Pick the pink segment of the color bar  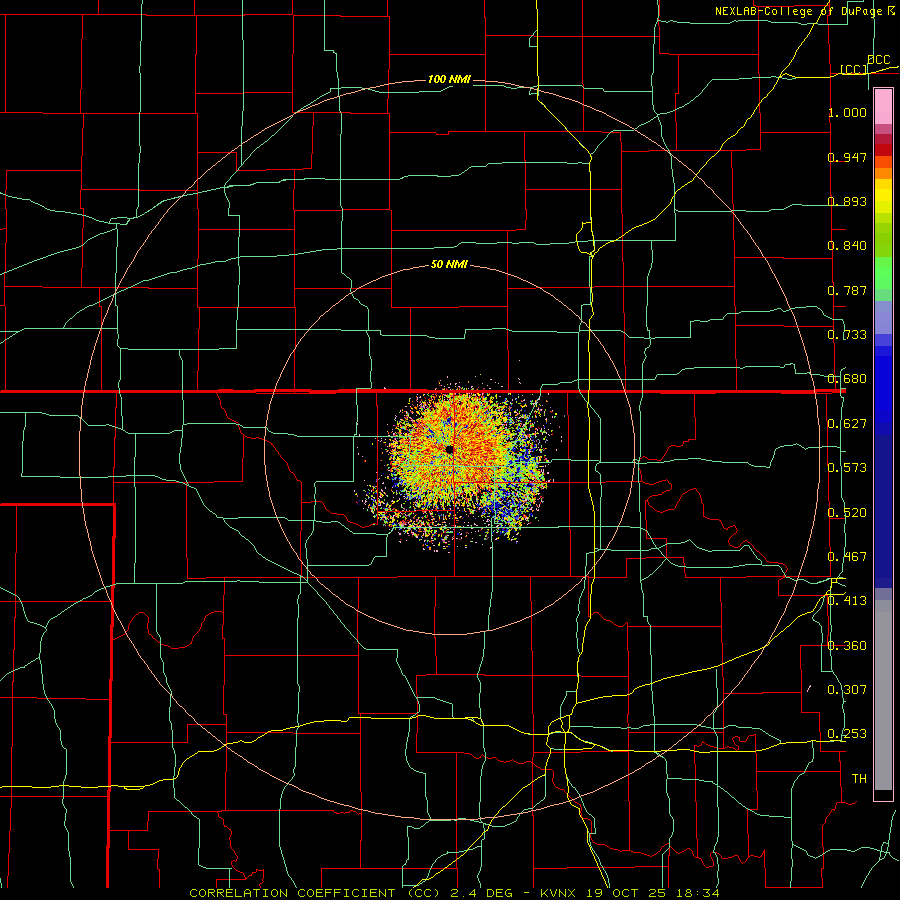[883, 107]
